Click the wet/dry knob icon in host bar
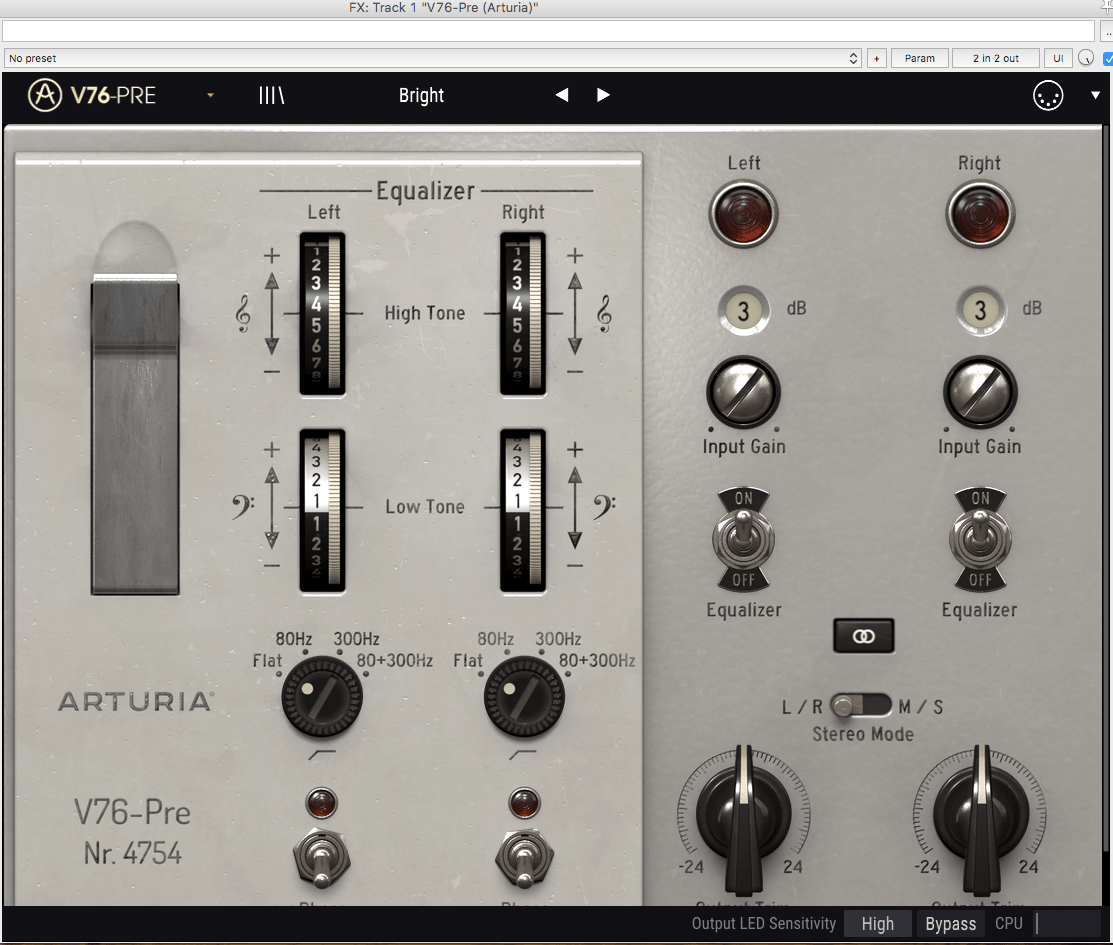 [1086, 58]
